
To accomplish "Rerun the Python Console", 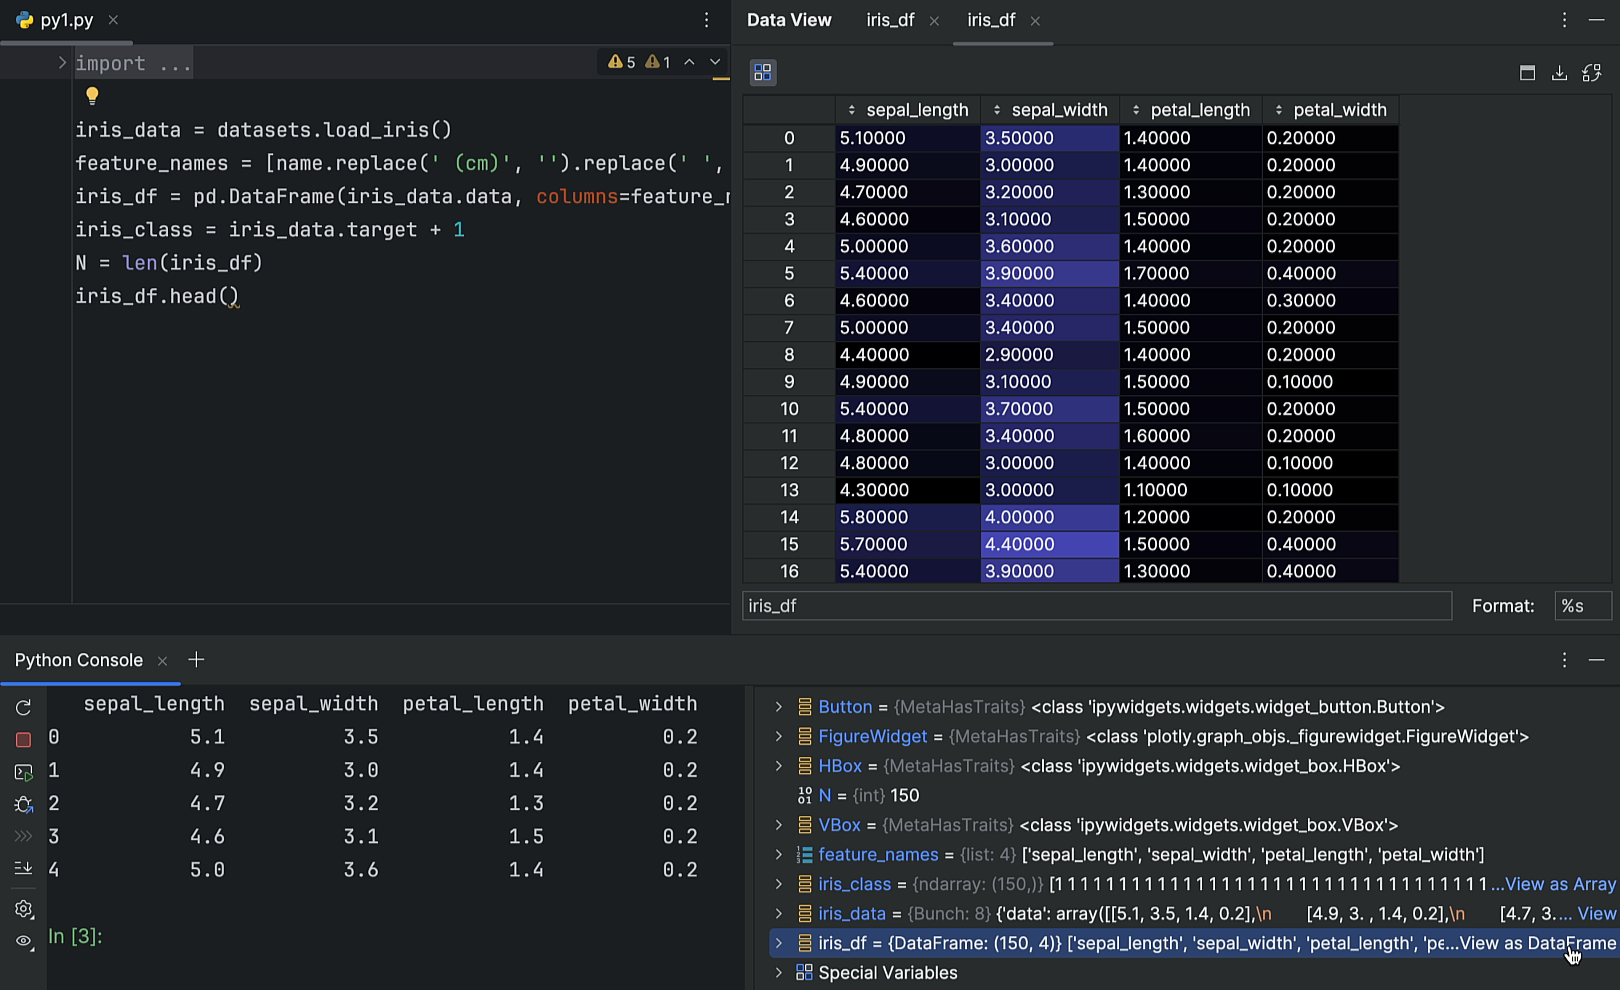I will 24,707.
